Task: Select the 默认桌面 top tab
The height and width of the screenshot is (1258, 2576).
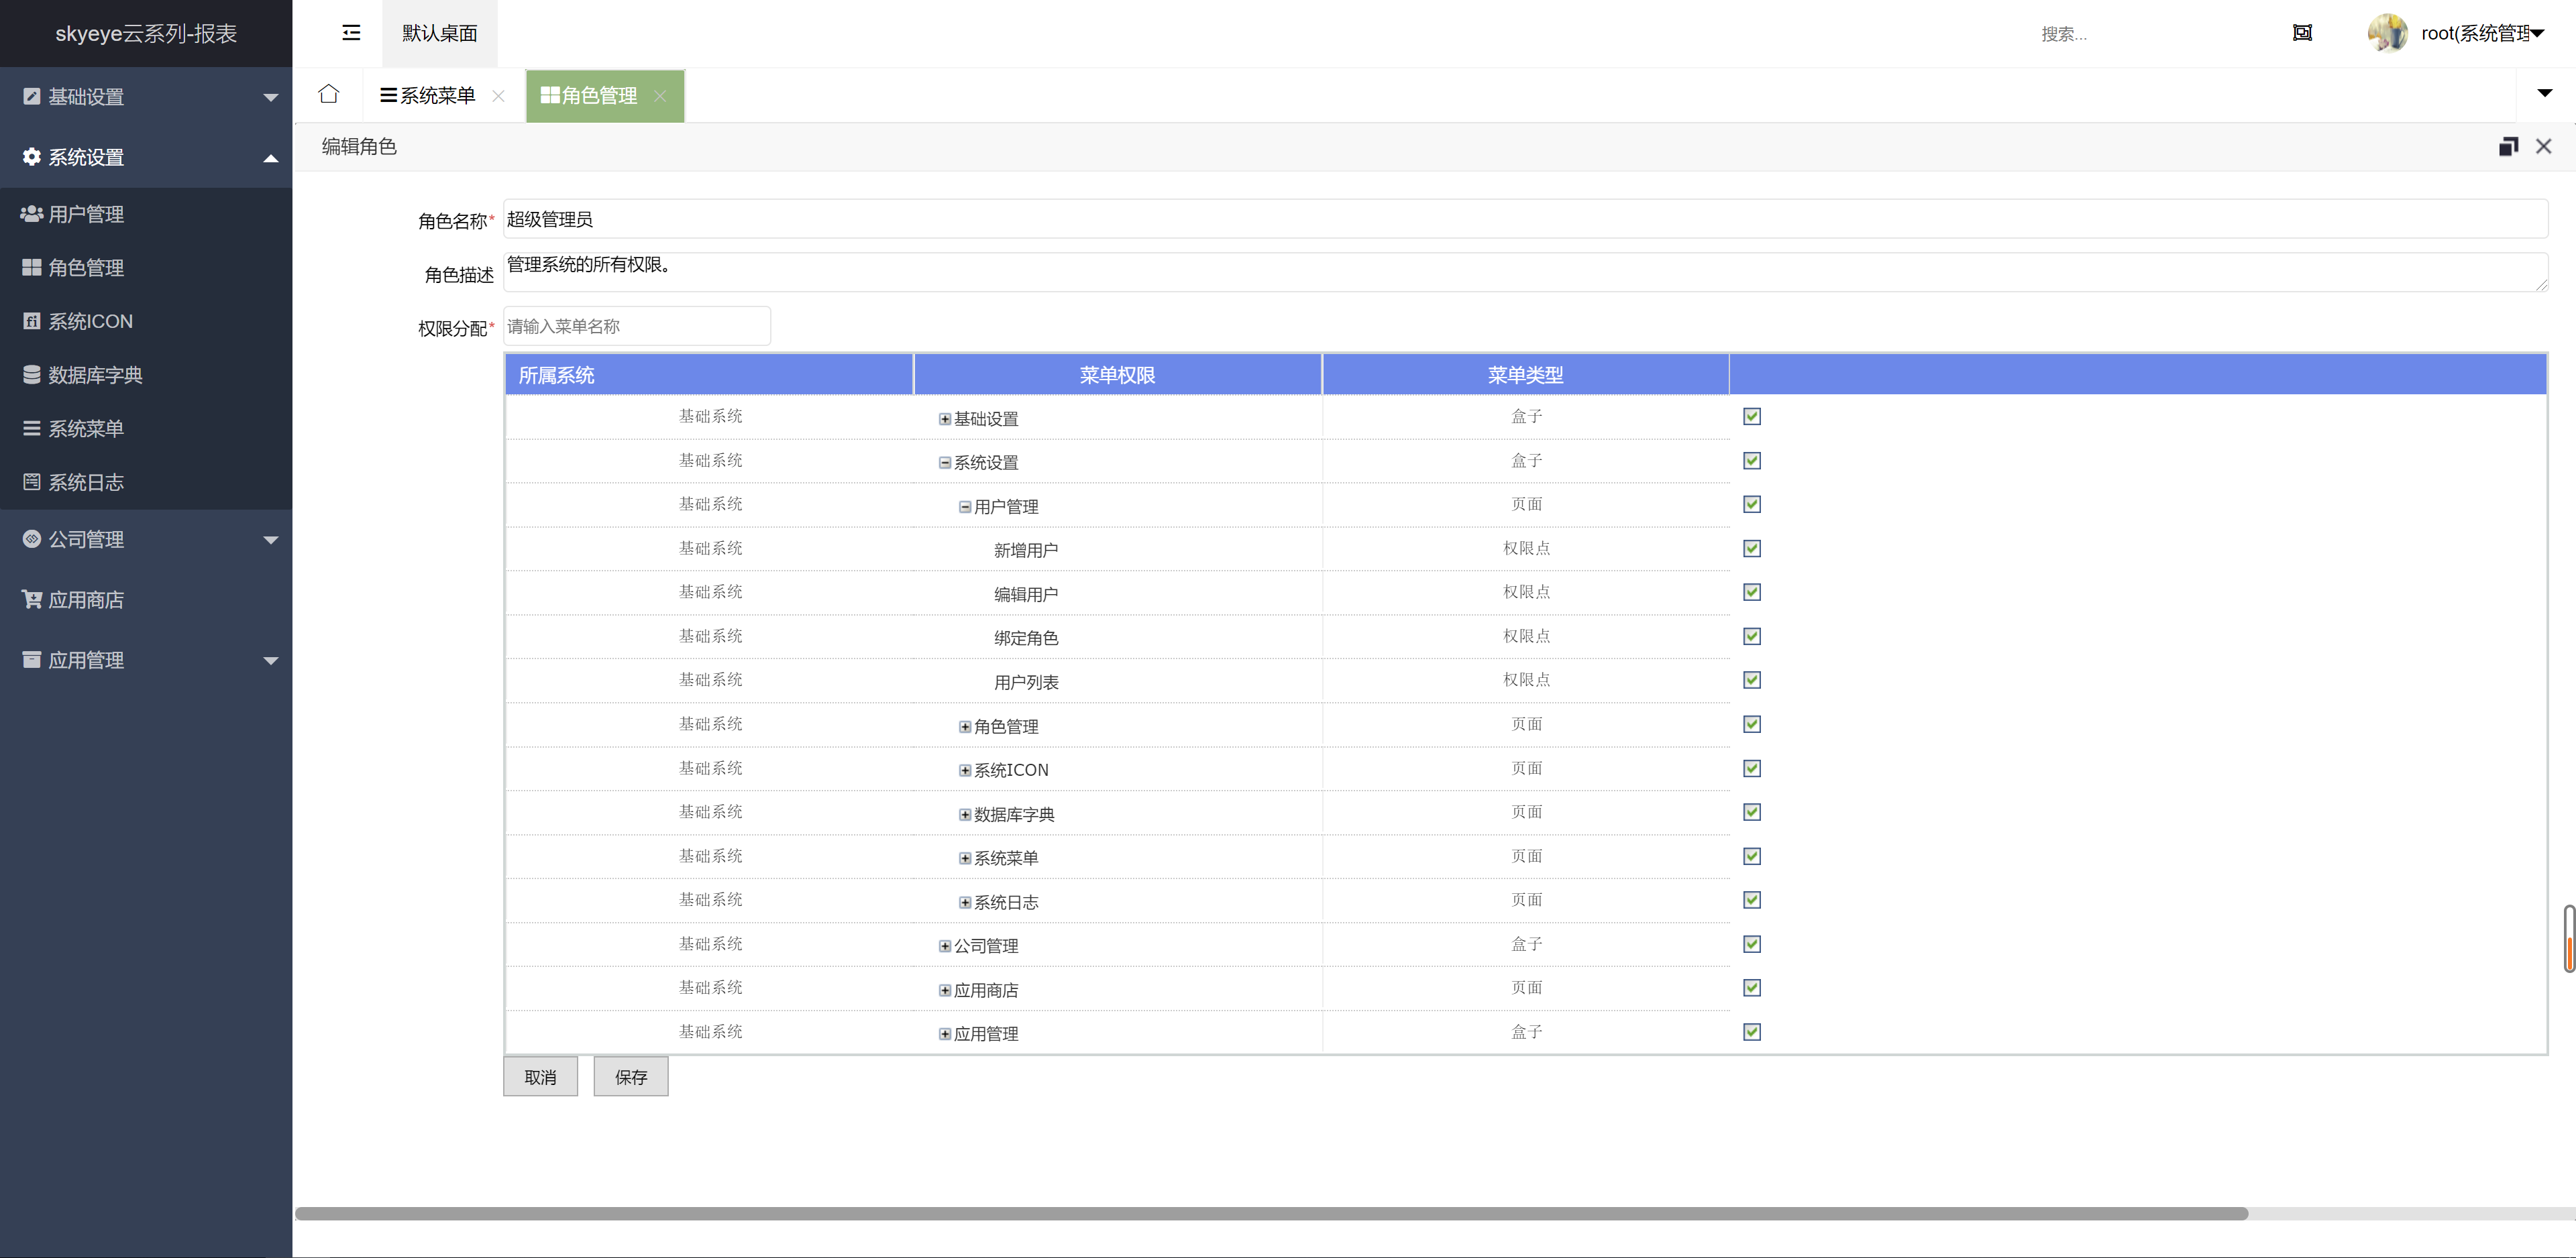Action: [439, 33]
